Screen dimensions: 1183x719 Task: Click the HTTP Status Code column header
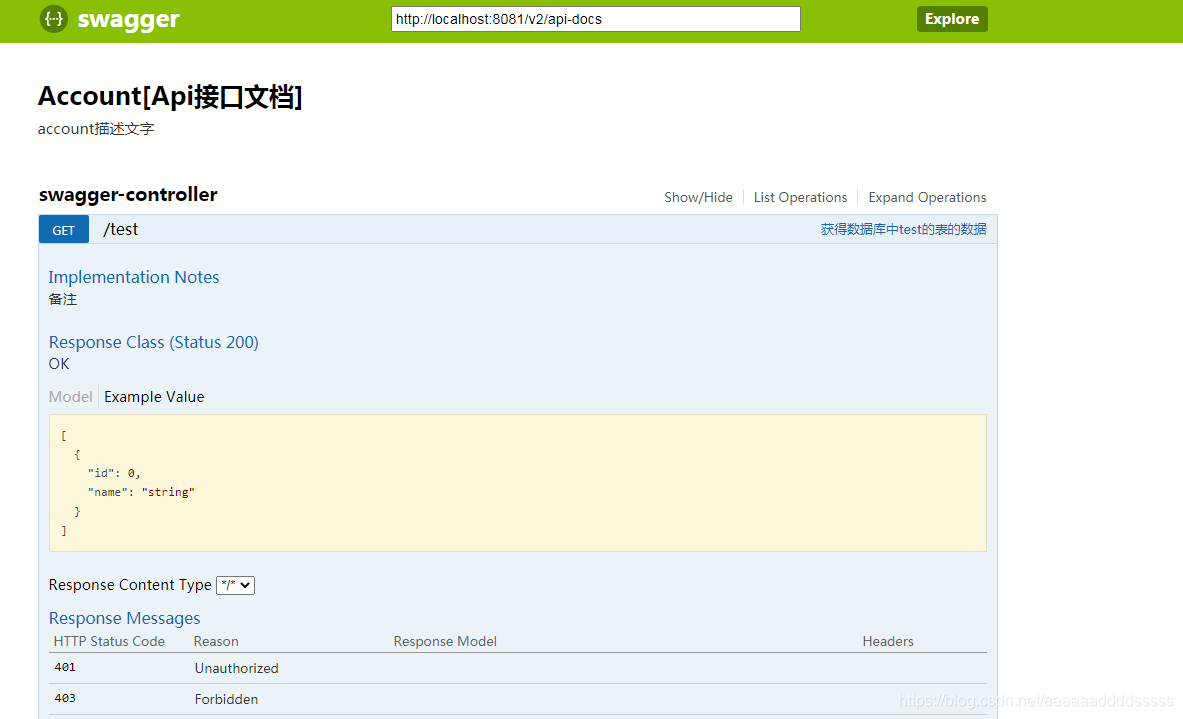(x=109, y=641)
